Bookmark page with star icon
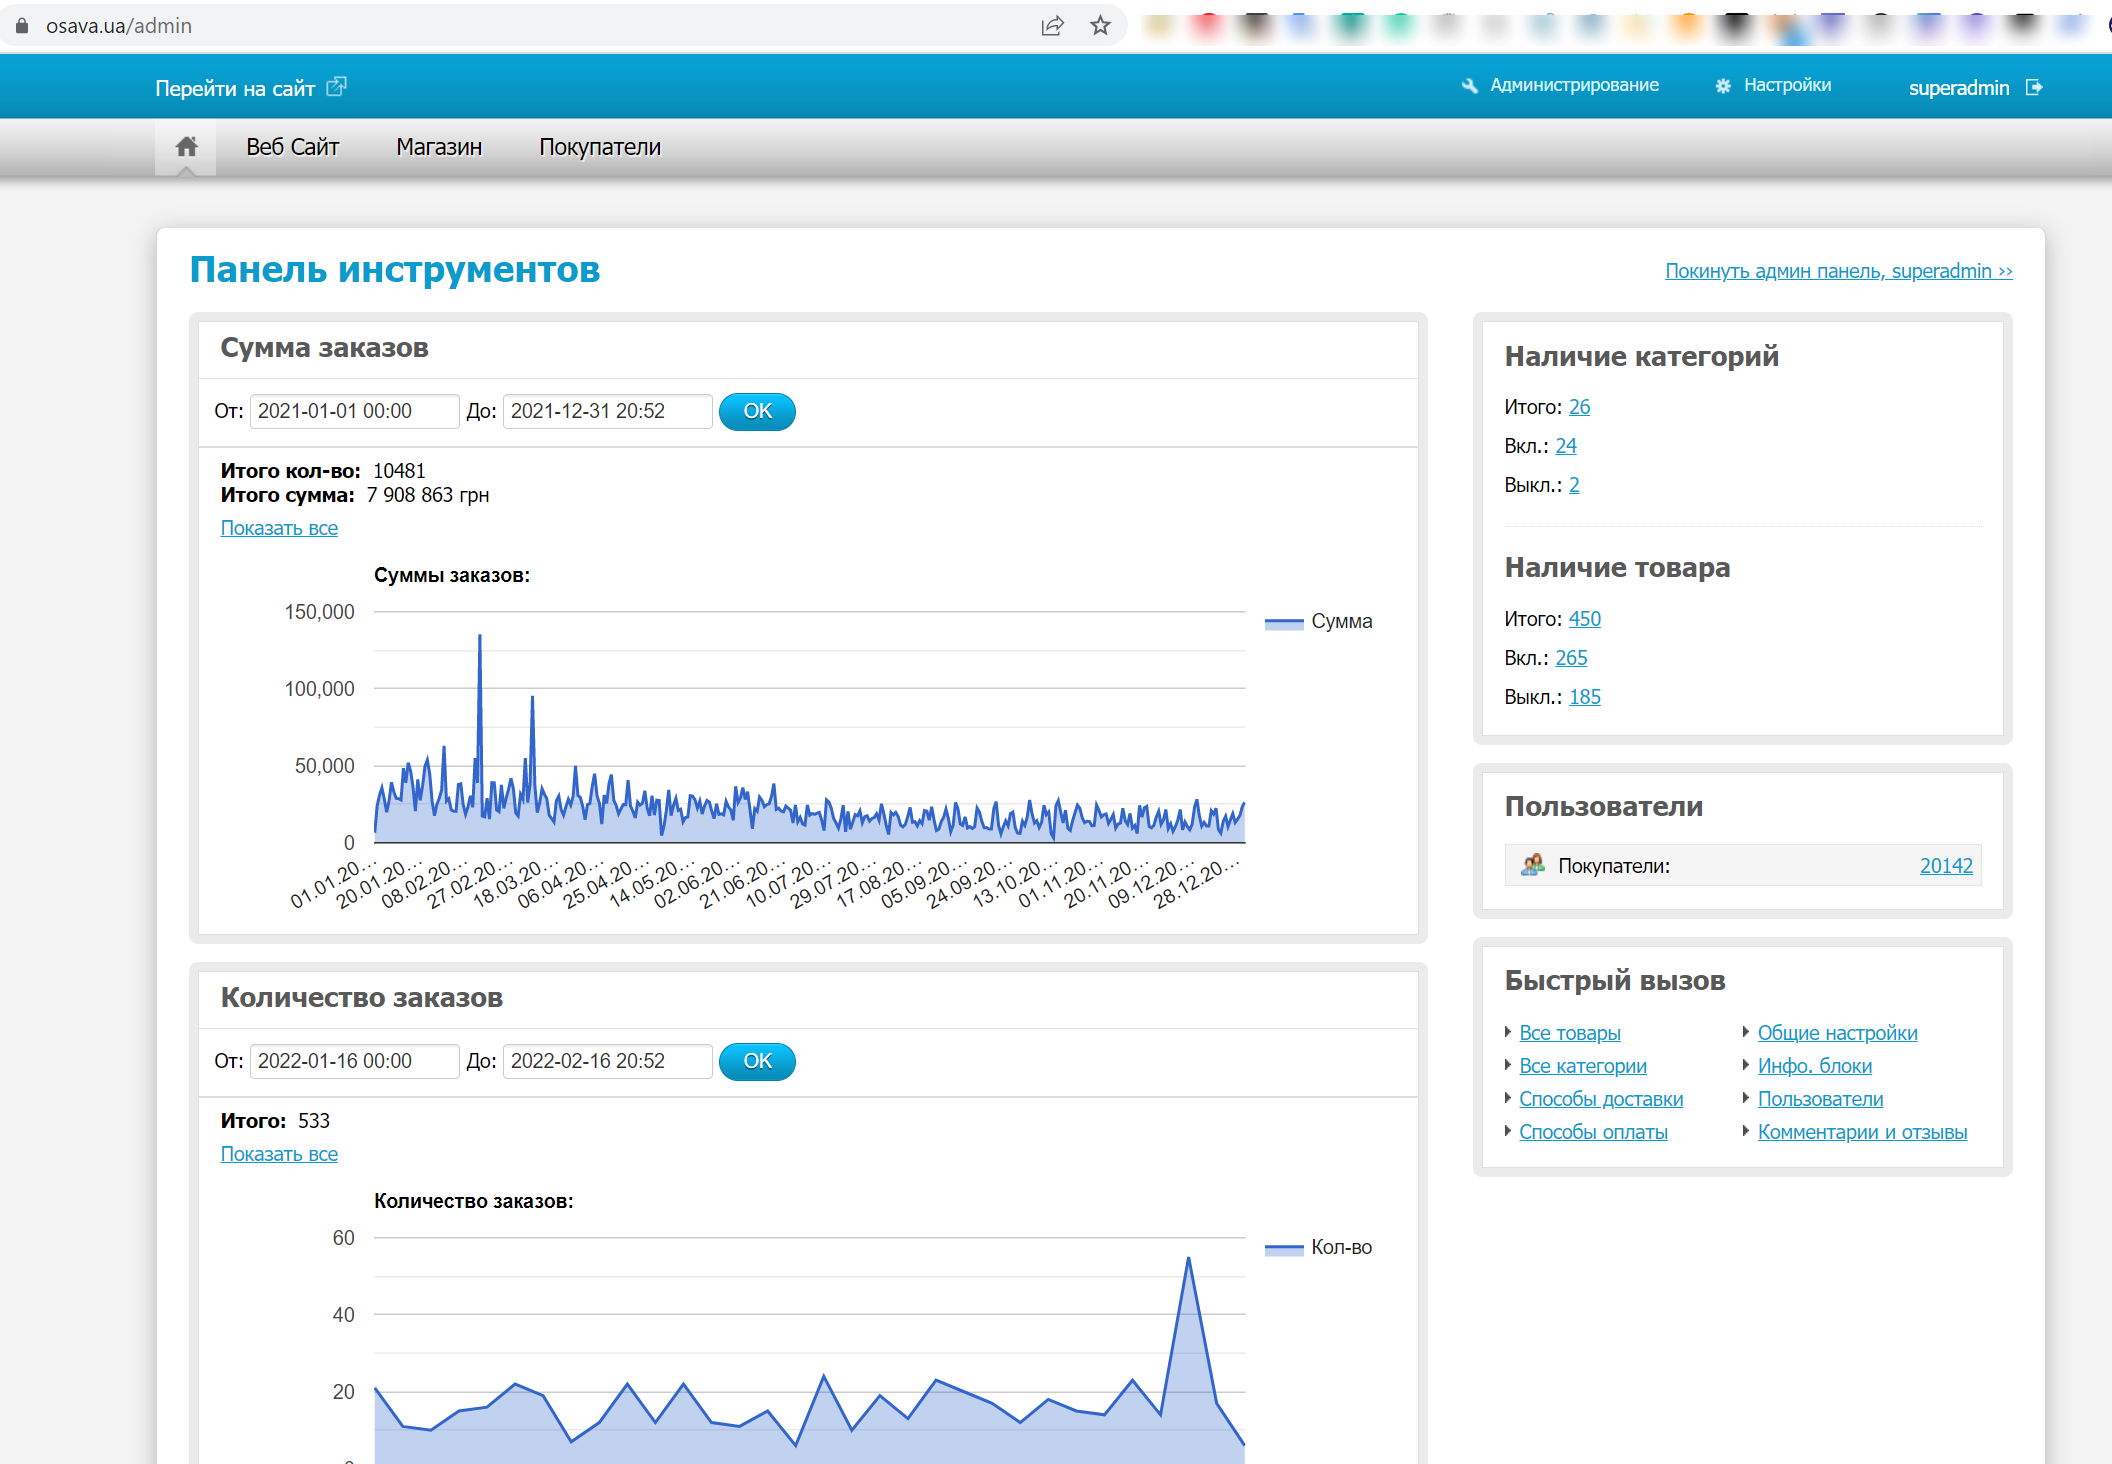 (x=1100, y=26)
